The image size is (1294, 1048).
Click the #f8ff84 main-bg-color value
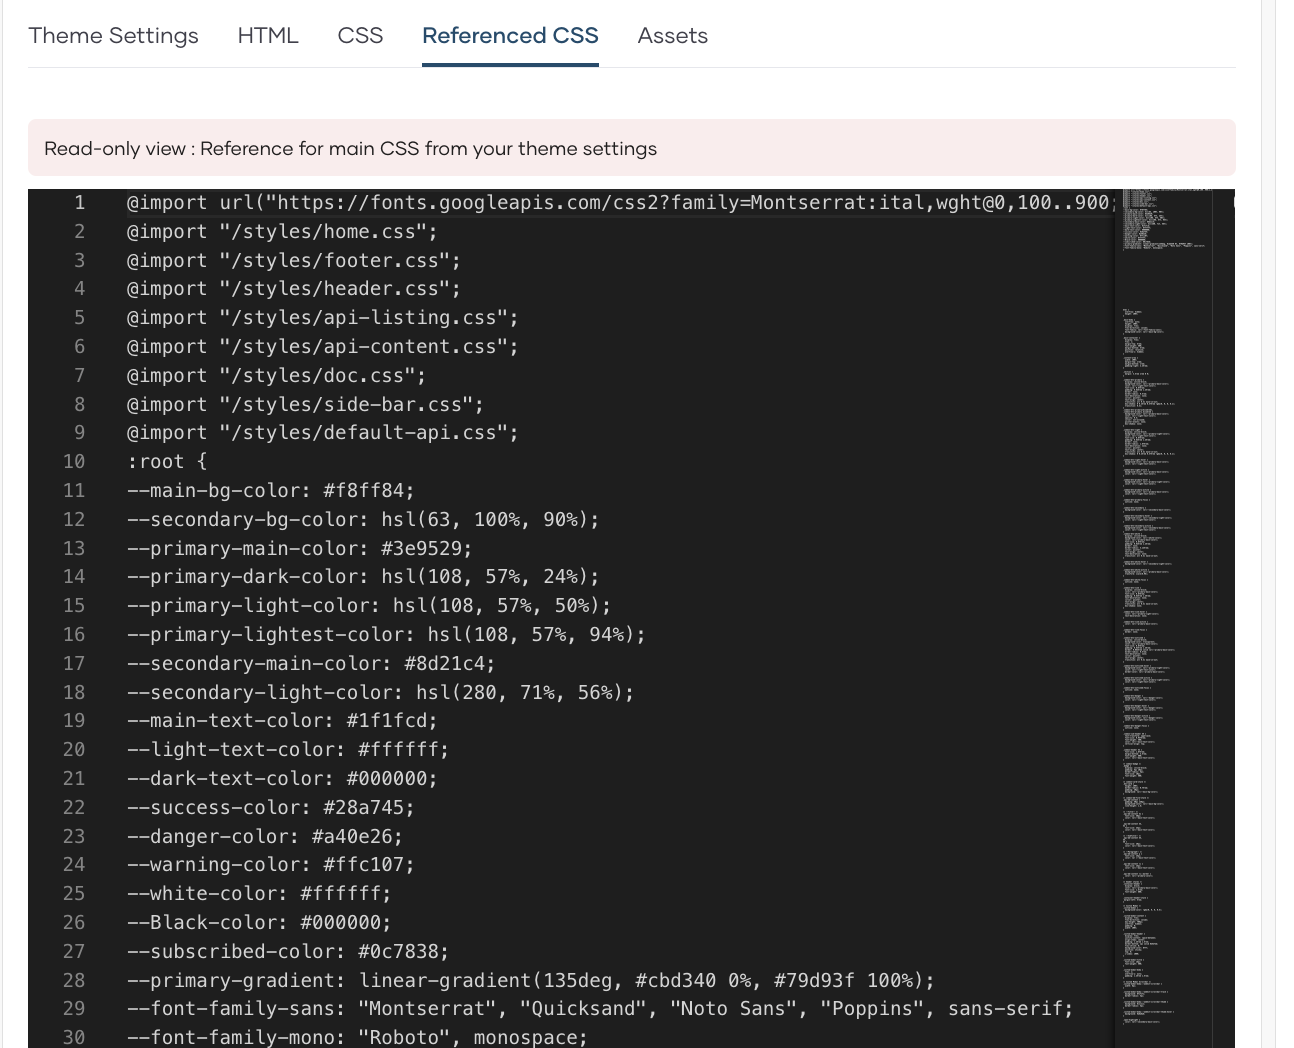367,491
